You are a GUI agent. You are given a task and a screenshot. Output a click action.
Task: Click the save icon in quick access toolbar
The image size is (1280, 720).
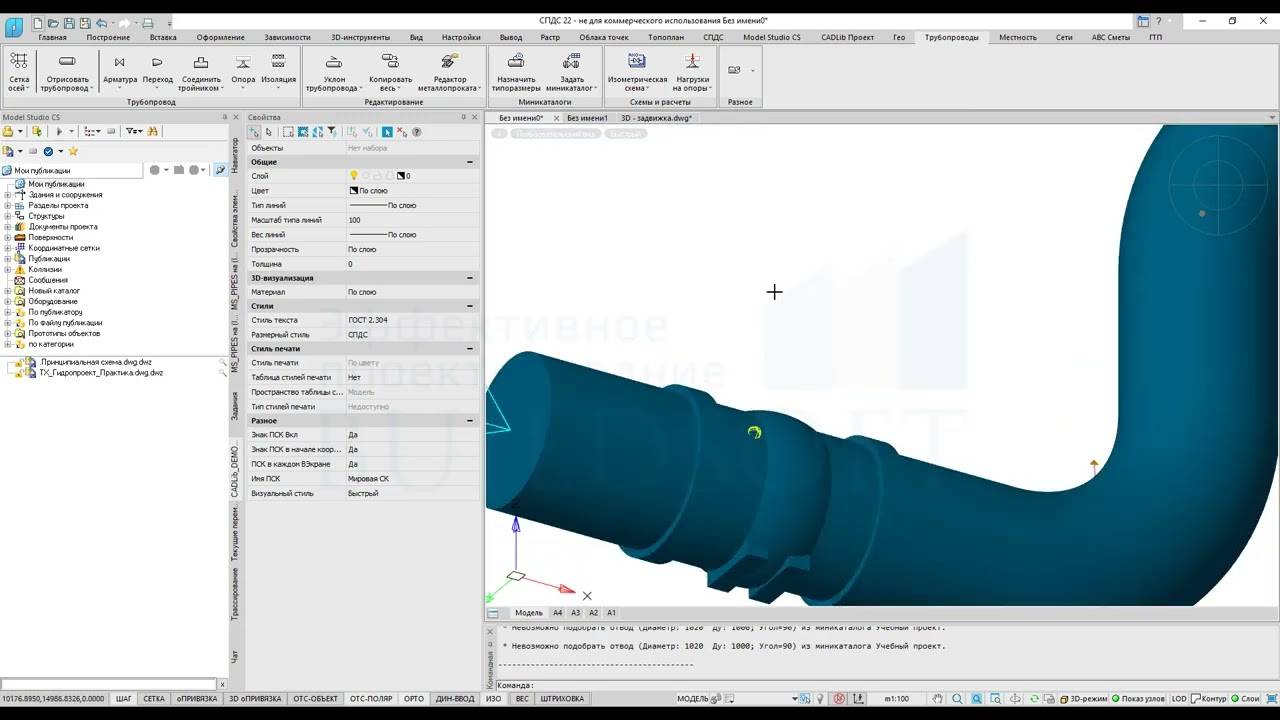70,22
